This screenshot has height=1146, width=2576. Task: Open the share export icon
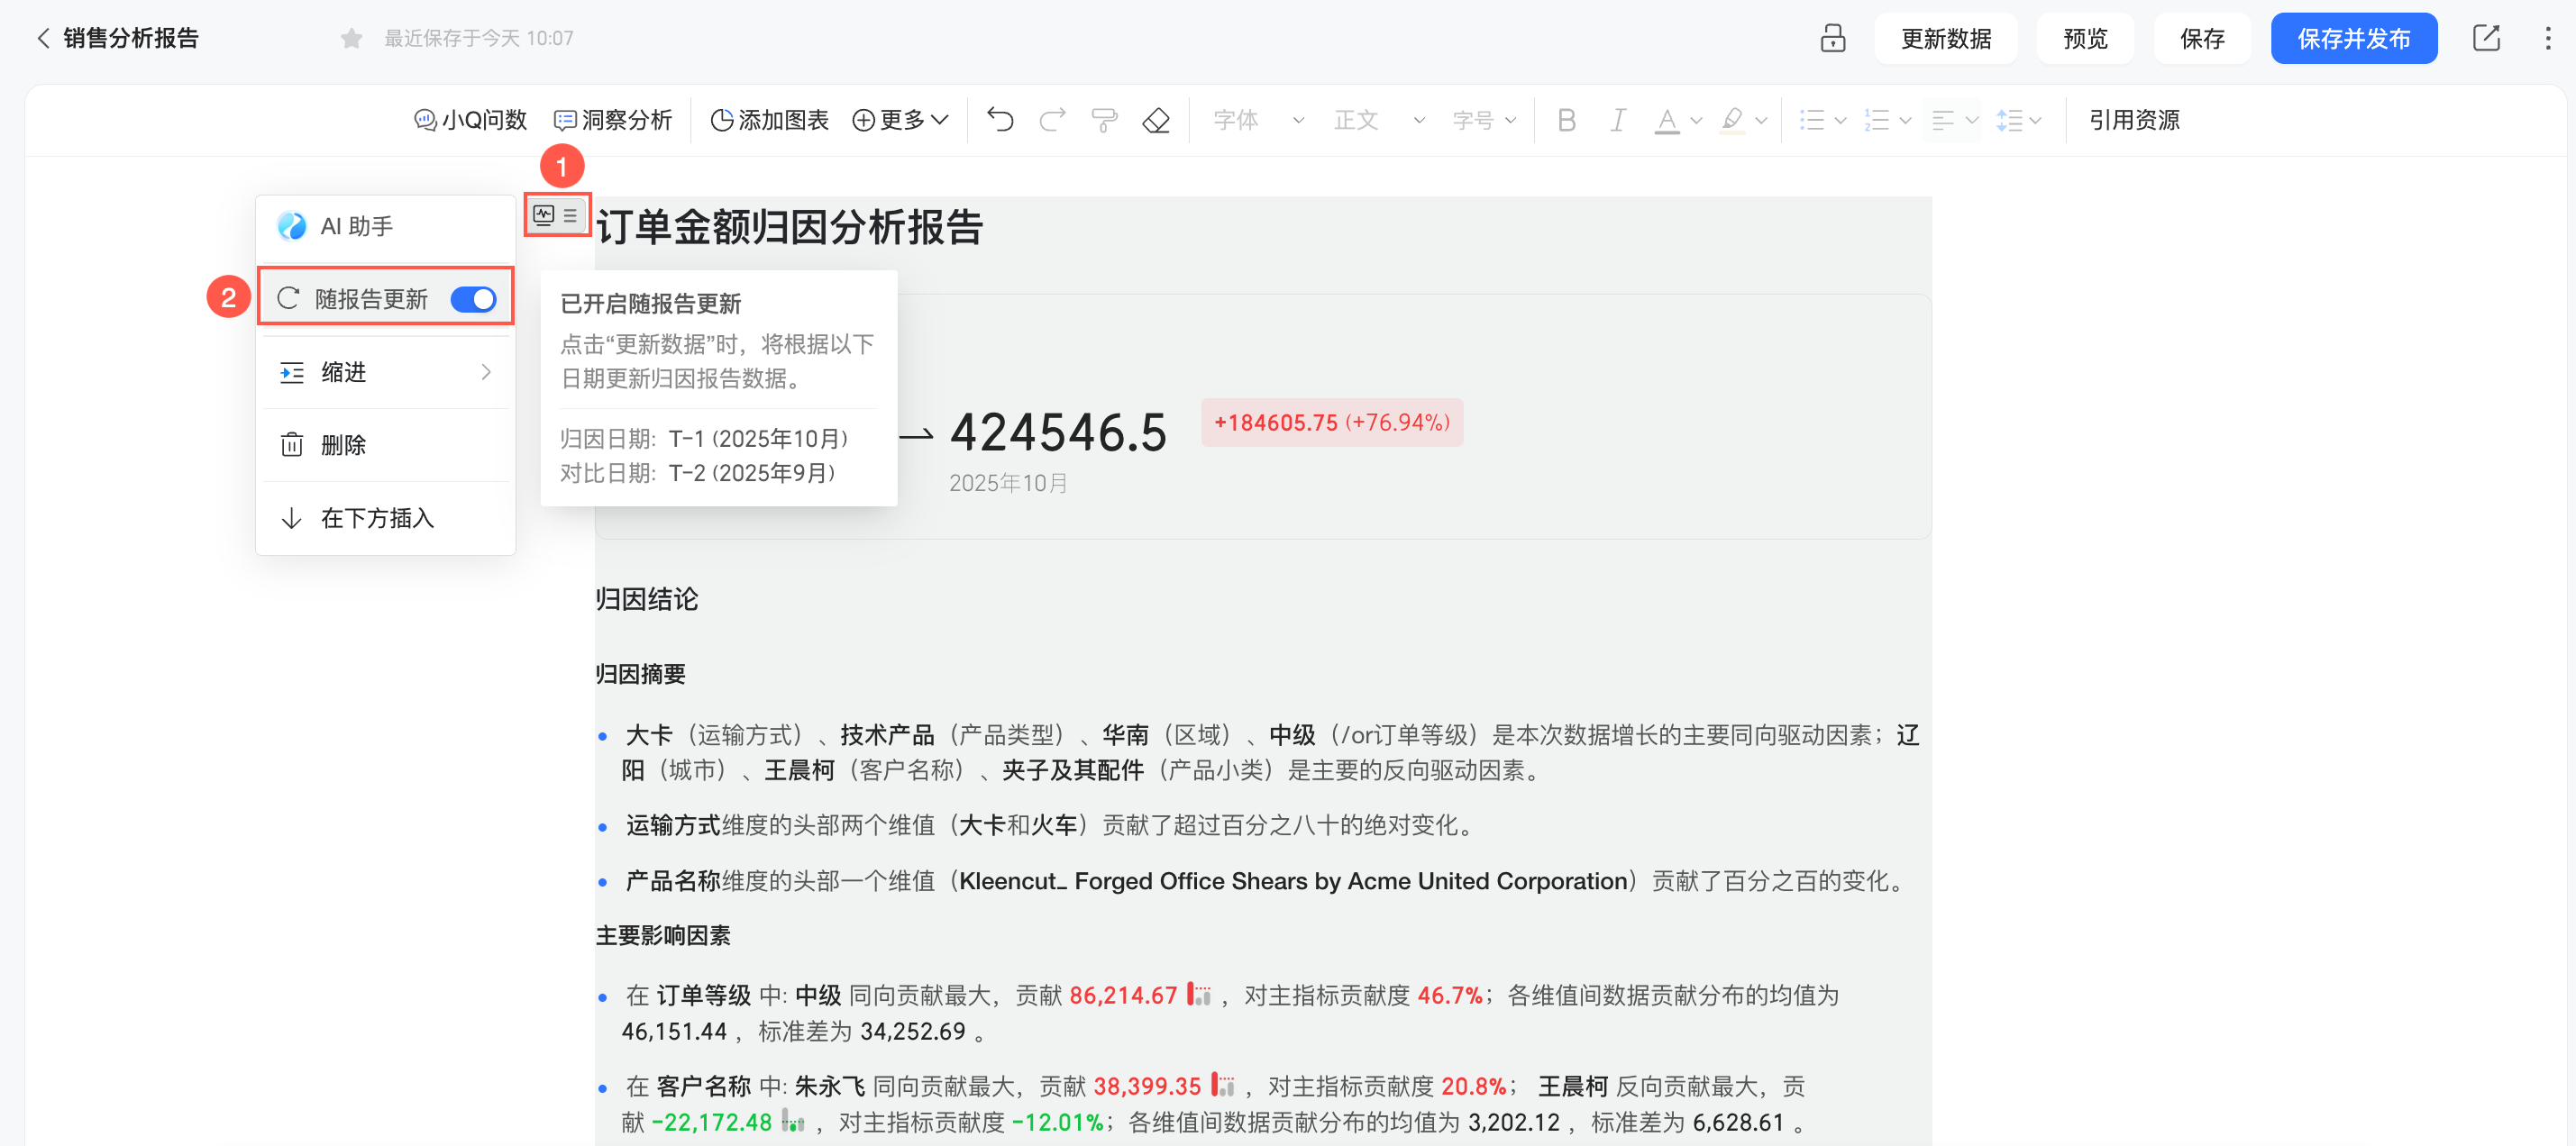tap(2486, 38)
